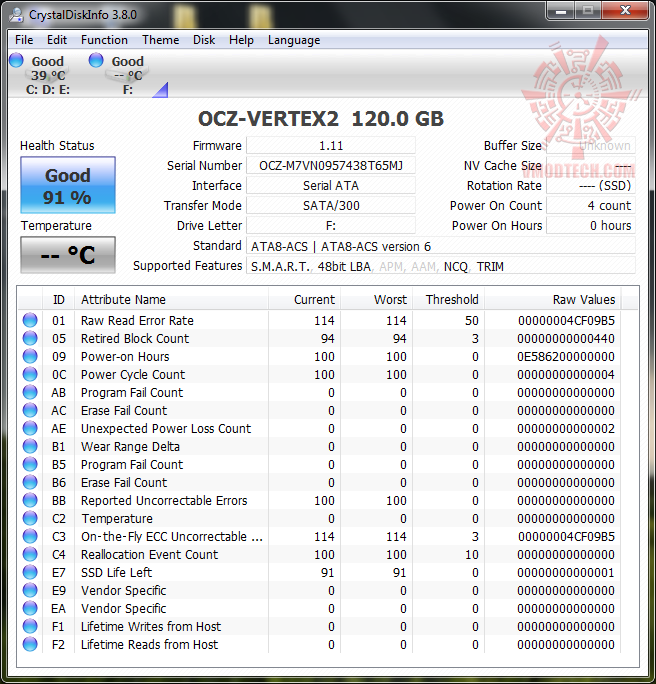Select Reported Uncorrectable Errors attribute name

coord(164,500)
